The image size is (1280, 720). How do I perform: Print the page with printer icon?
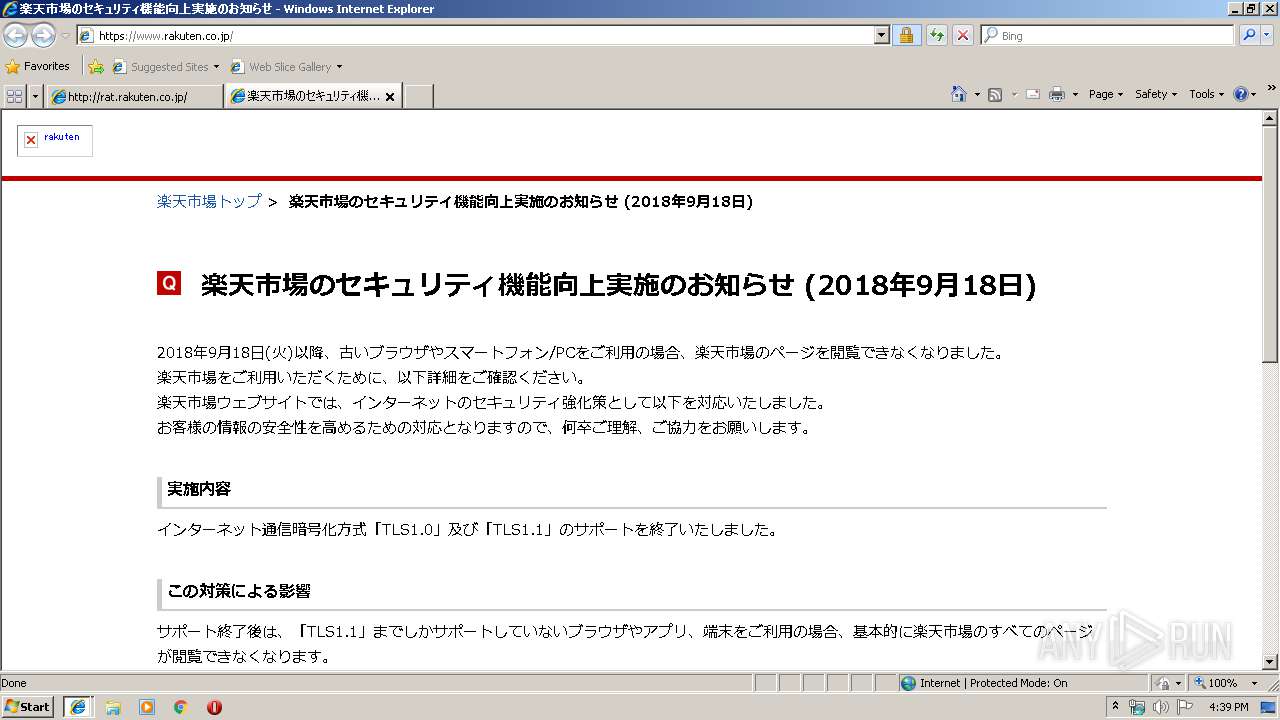[x=1057, y=94]
